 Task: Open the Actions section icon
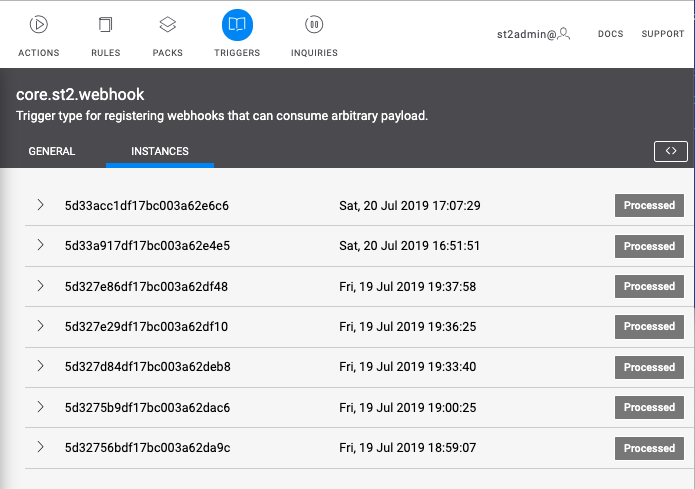tap(38, 25)
